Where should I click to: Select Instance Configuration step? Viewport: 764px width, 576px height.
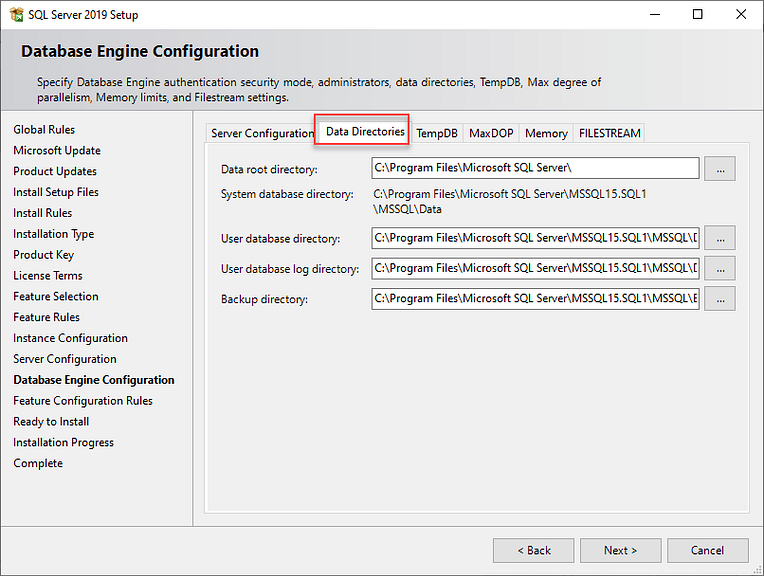coord(70,338)
